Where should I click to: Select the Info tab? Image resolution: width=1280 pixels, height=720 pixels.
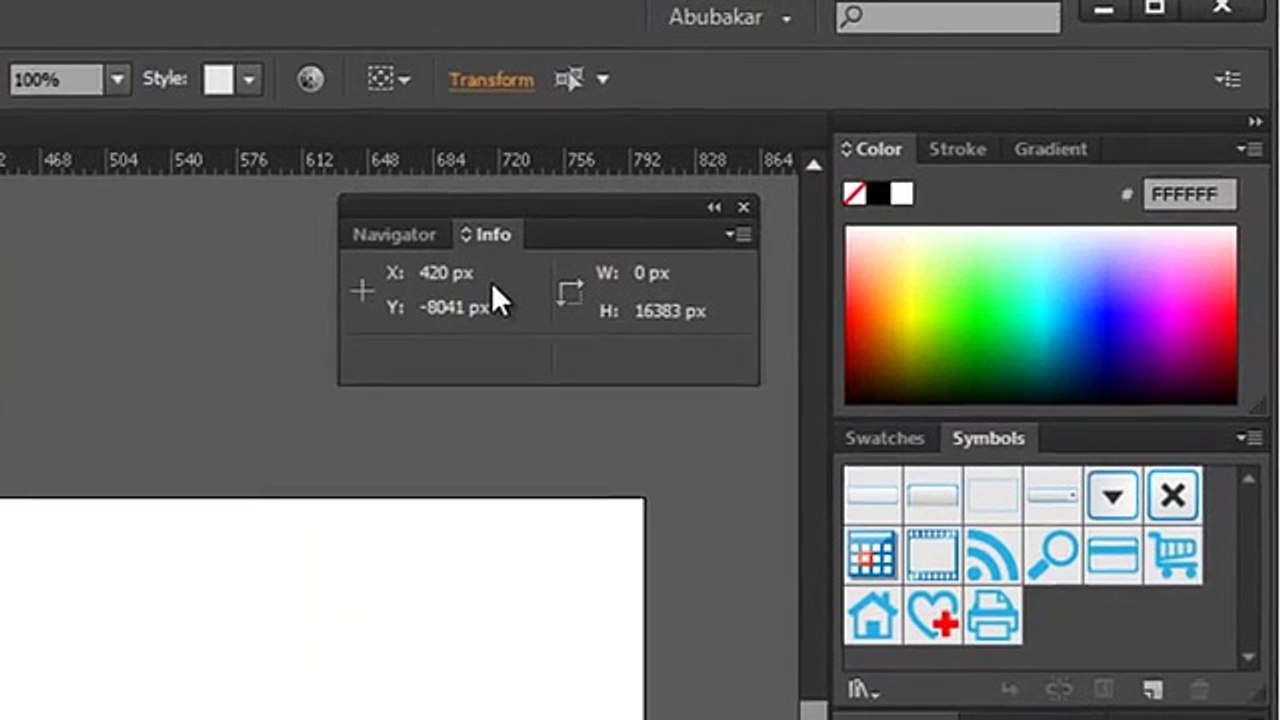pyautogui.click(x=493, y=235)
